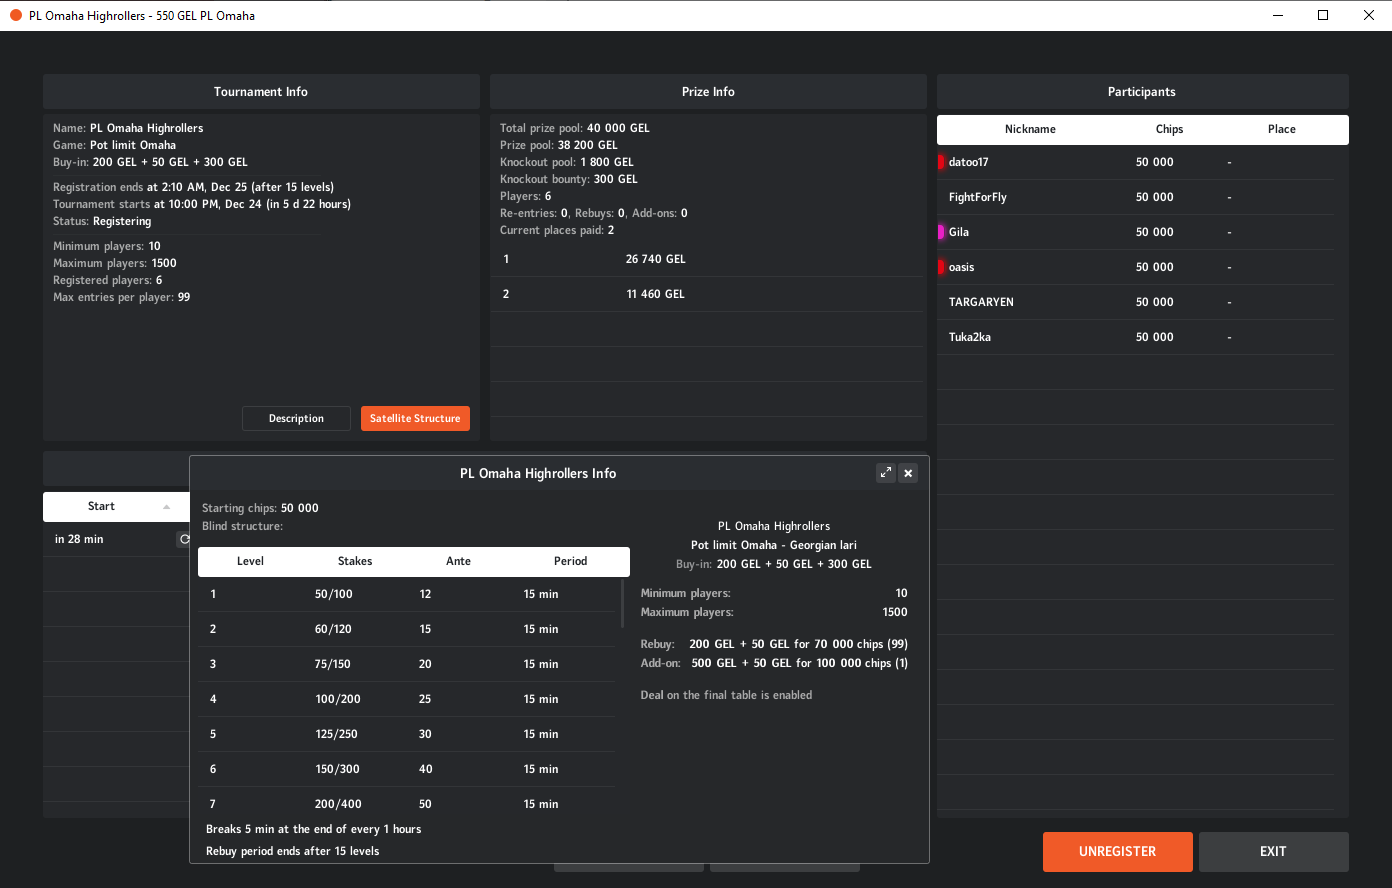Sort by the Start column arrow

166,507
